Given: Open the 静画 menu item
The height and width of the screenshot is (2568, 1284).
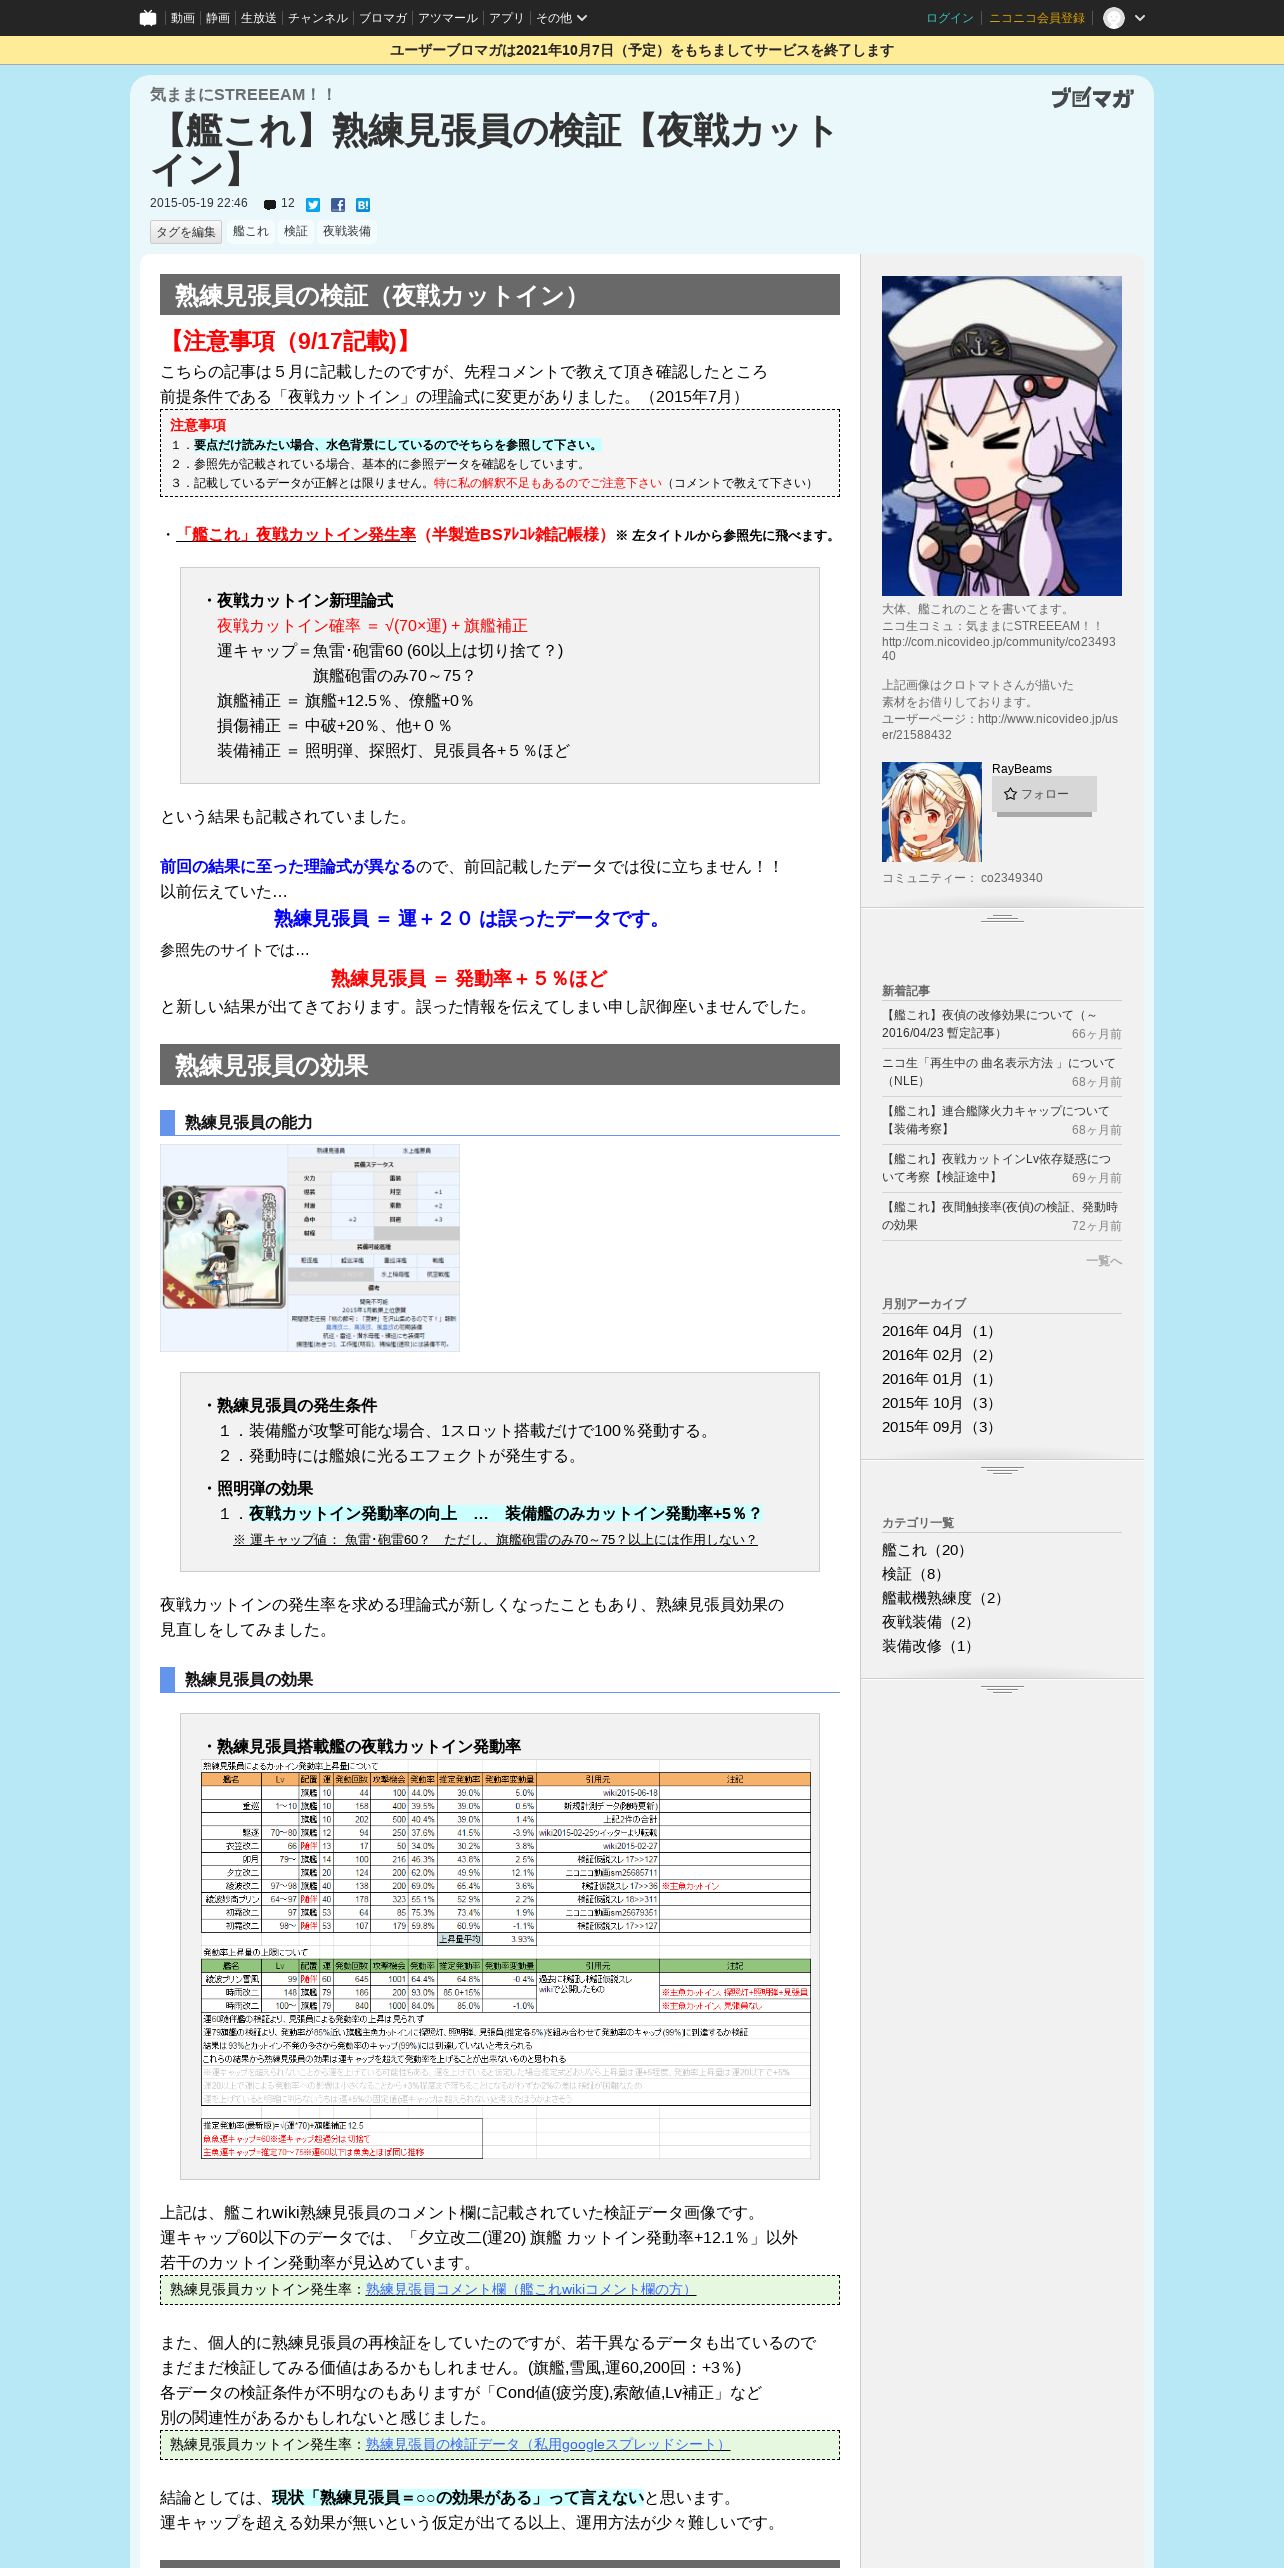Looking at the screenshot, I should (218, 18).
